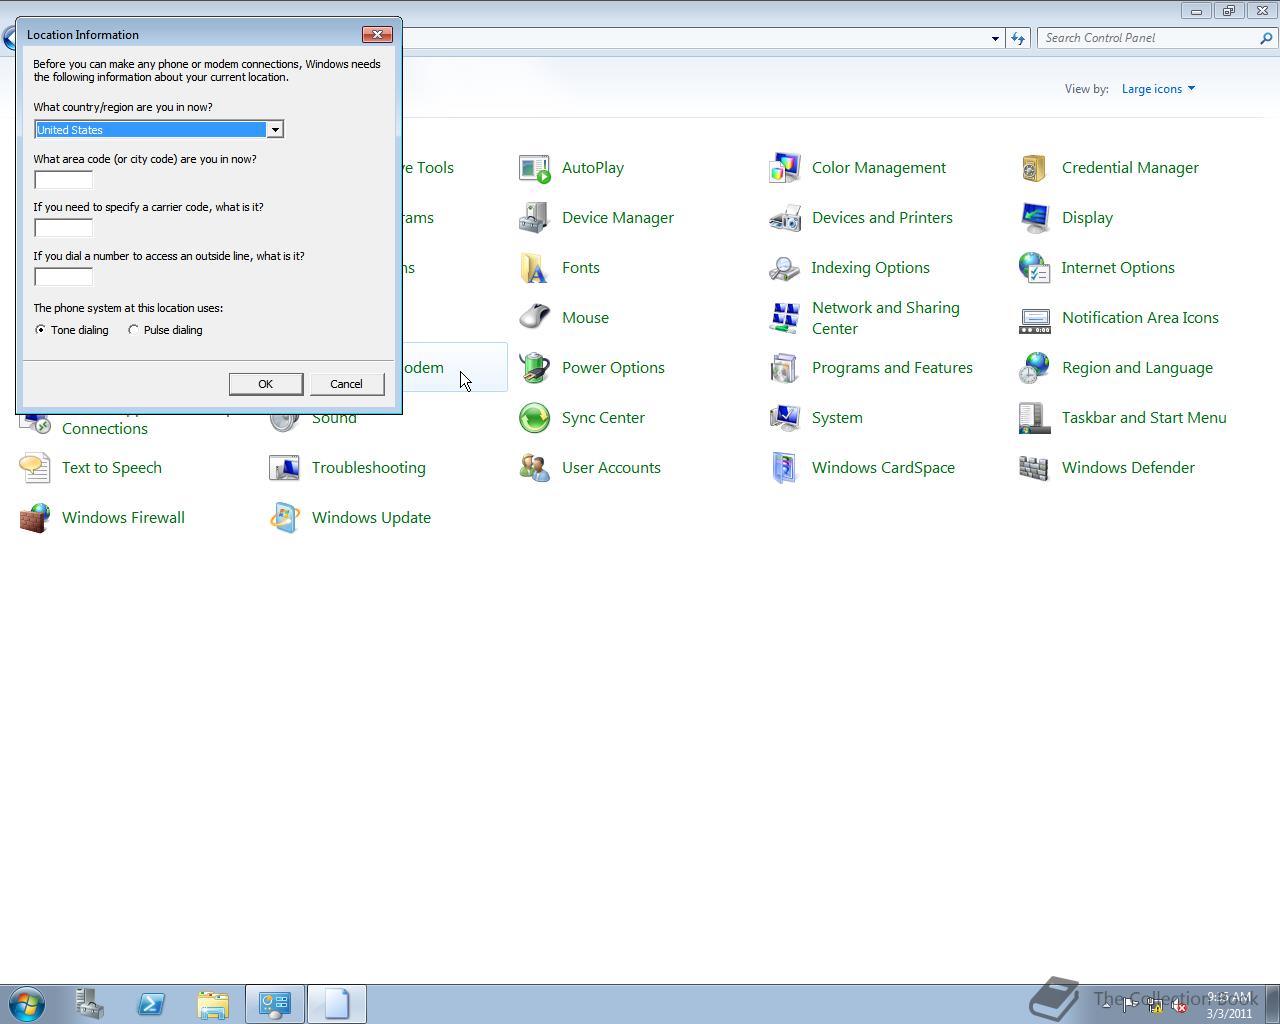The height and width of the screenshot is (1024, 1280).
Task: Click the area code input field
Action: [63, 180]
